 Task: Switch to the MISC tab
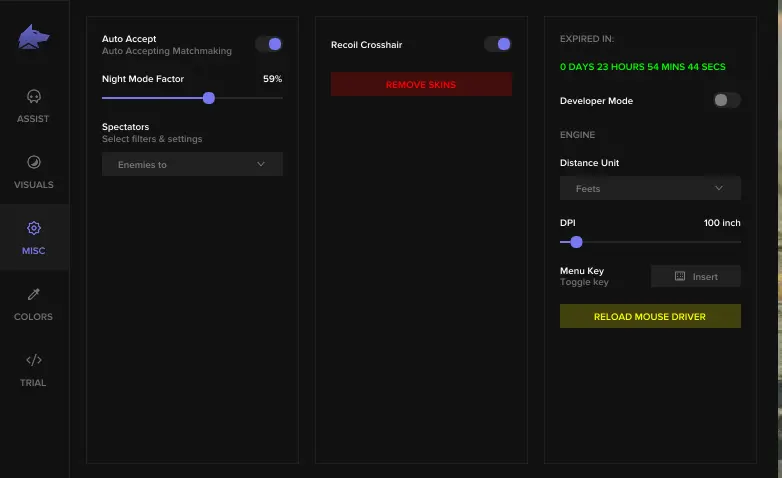pyautogui.click(x=33, y=238)
